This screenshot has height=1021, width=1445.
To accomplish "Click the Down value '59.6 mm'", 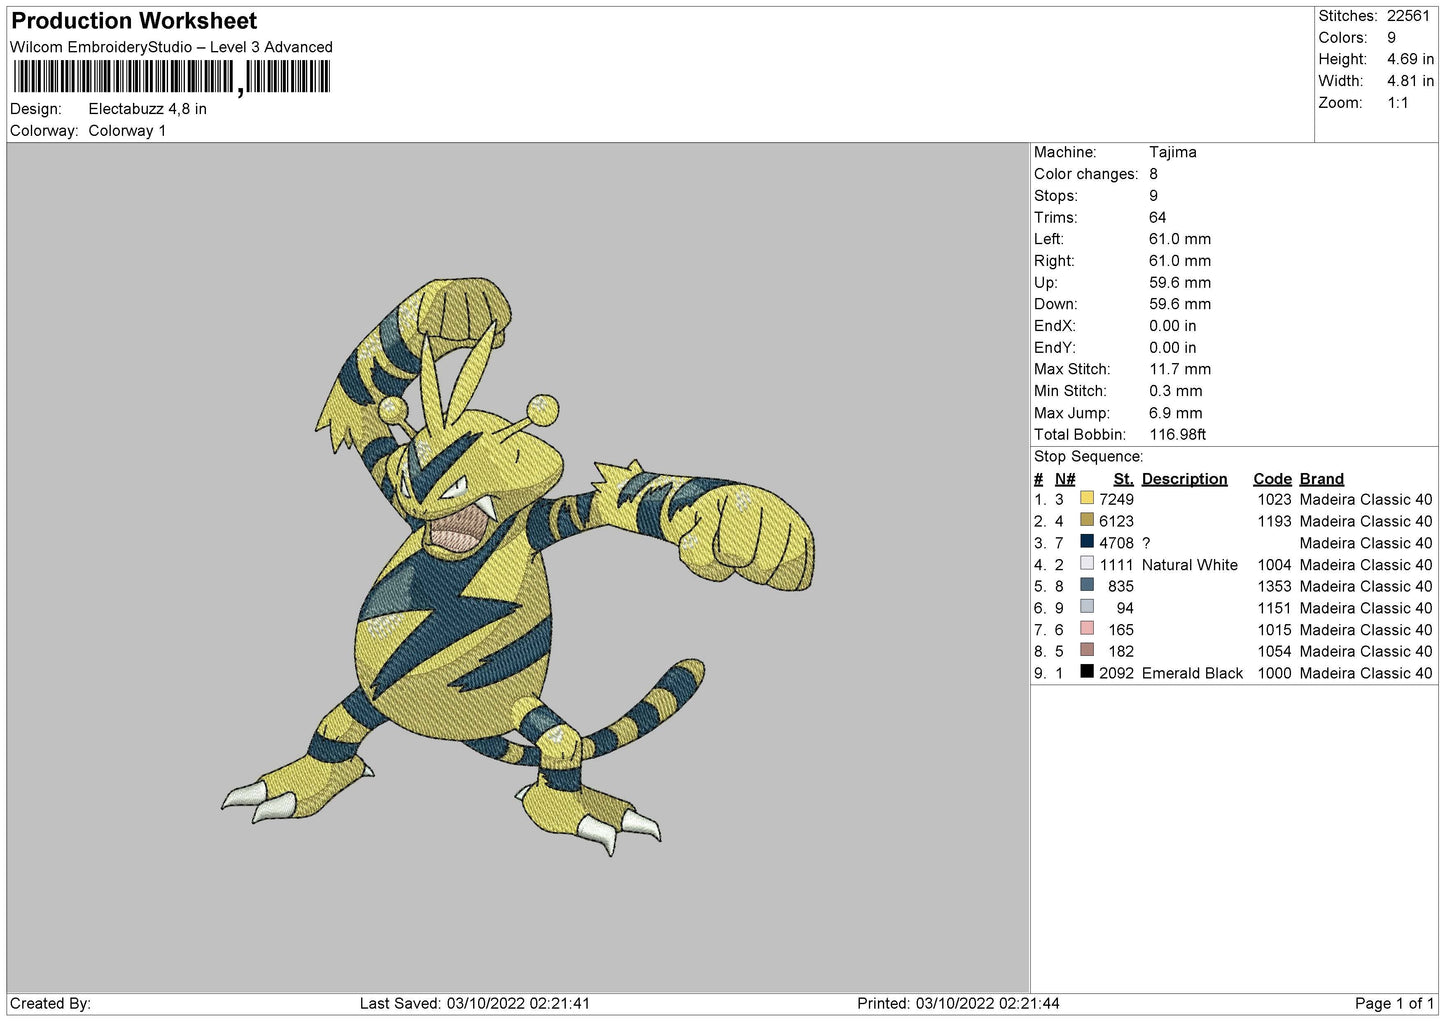I will 1180,304.
